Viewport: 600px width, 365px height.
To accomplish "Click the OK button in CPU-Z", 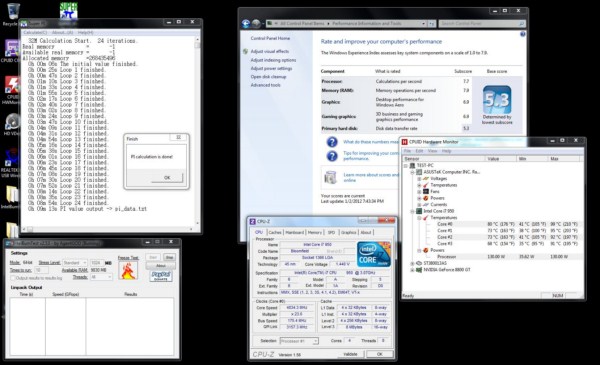I will pyautogui.click(x=380, y=354).
